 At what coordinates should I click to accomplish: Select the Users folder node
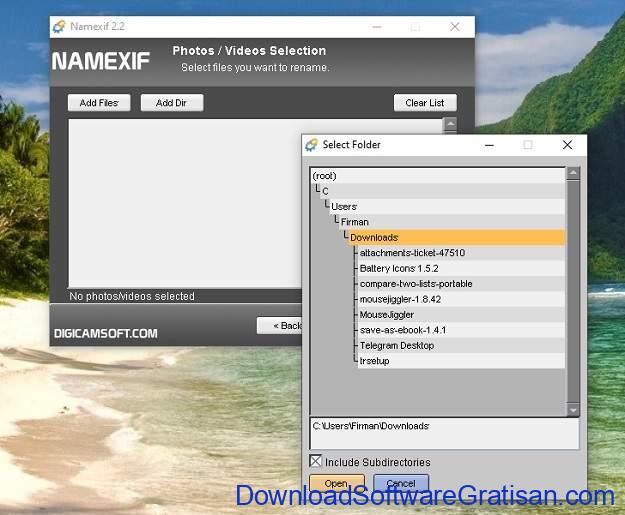click(x=447, y=206)
